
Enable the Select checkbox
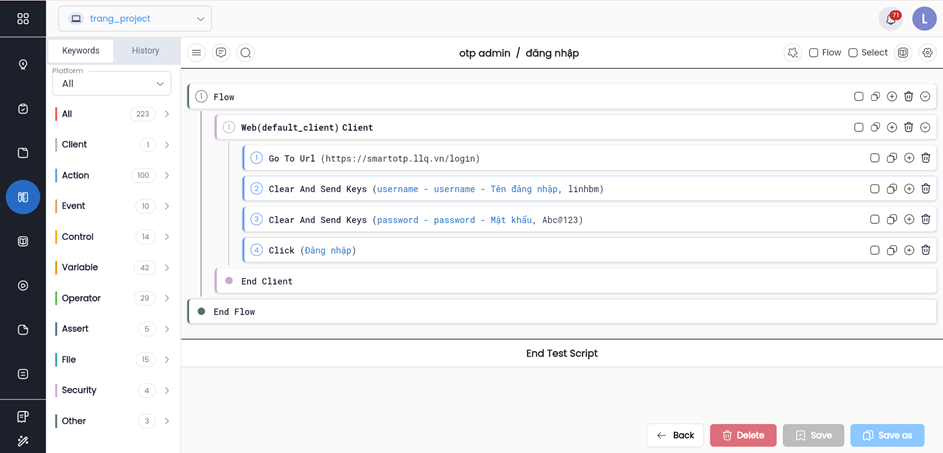point(853,53)
